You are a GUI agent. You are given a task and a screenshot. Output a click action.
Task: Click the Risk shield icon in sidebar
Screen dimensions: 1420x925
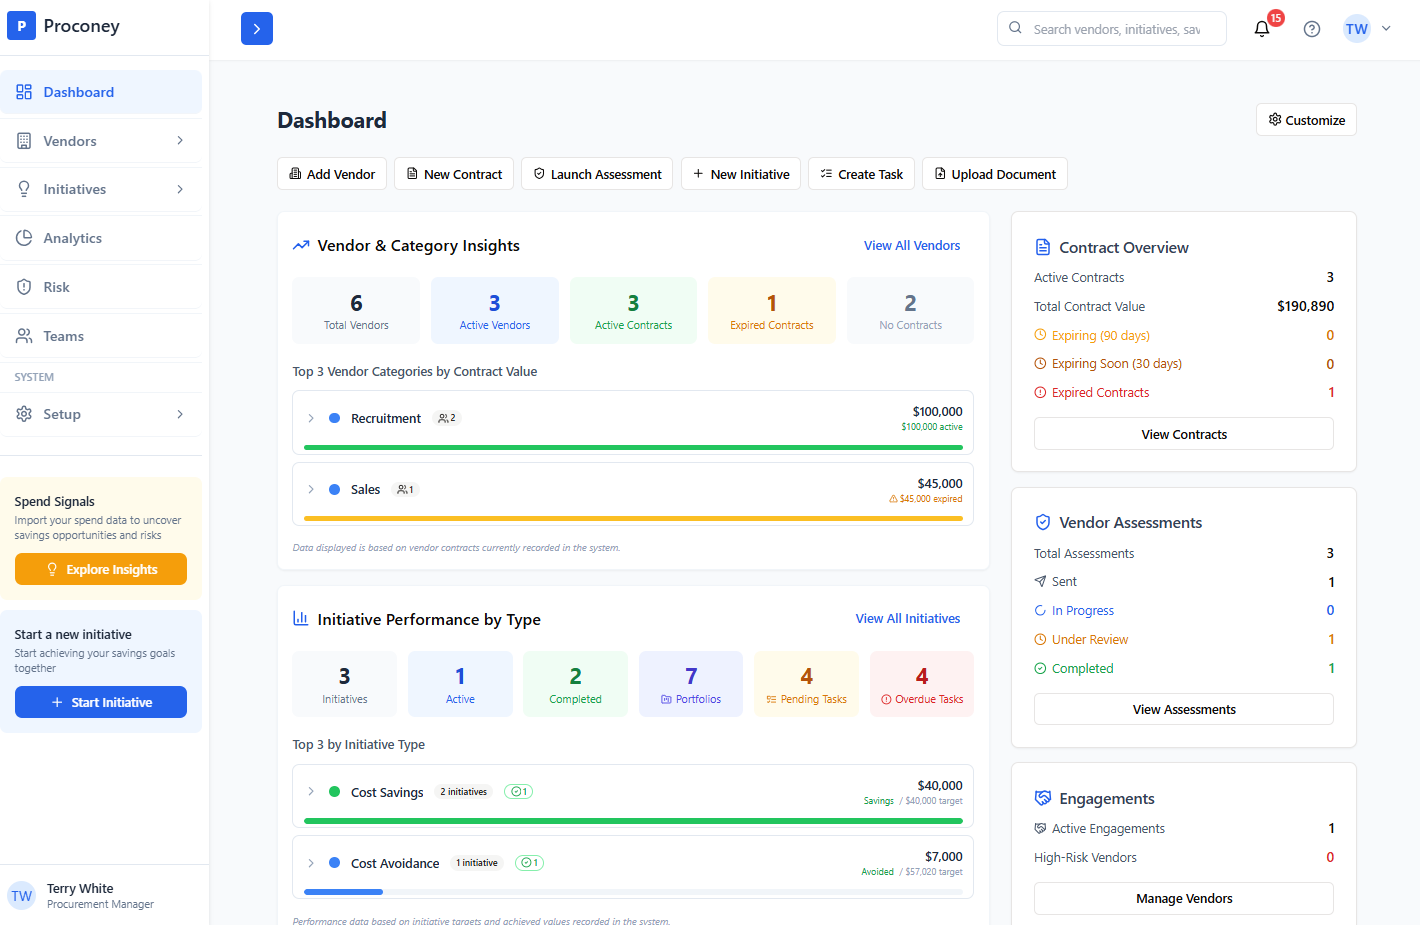point(24,287)
